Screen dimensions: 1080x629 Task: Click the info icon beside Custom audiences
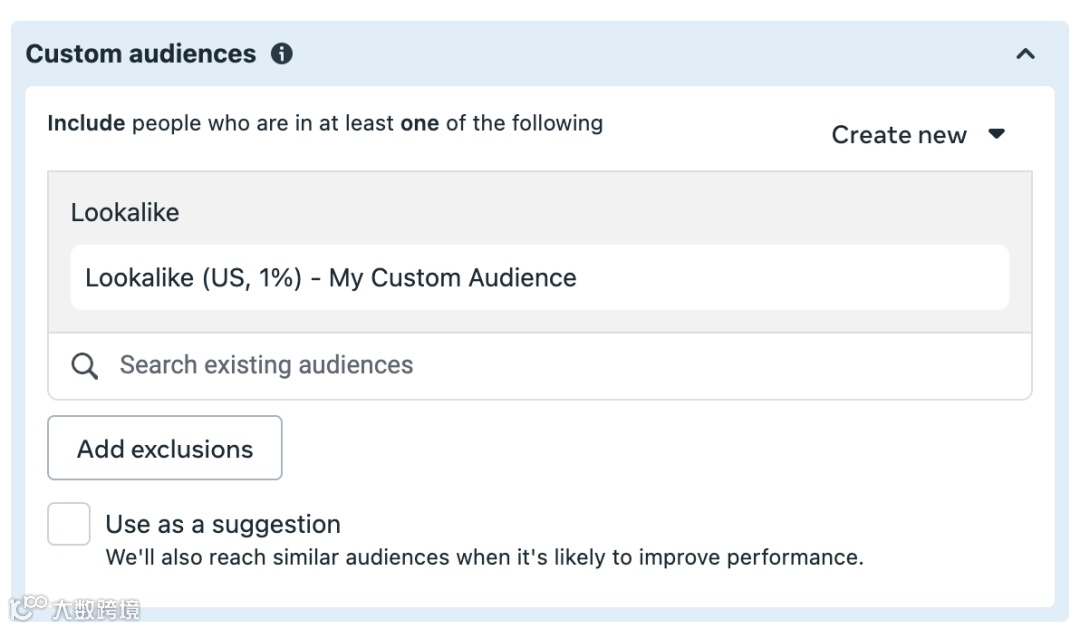click(282, 54)
